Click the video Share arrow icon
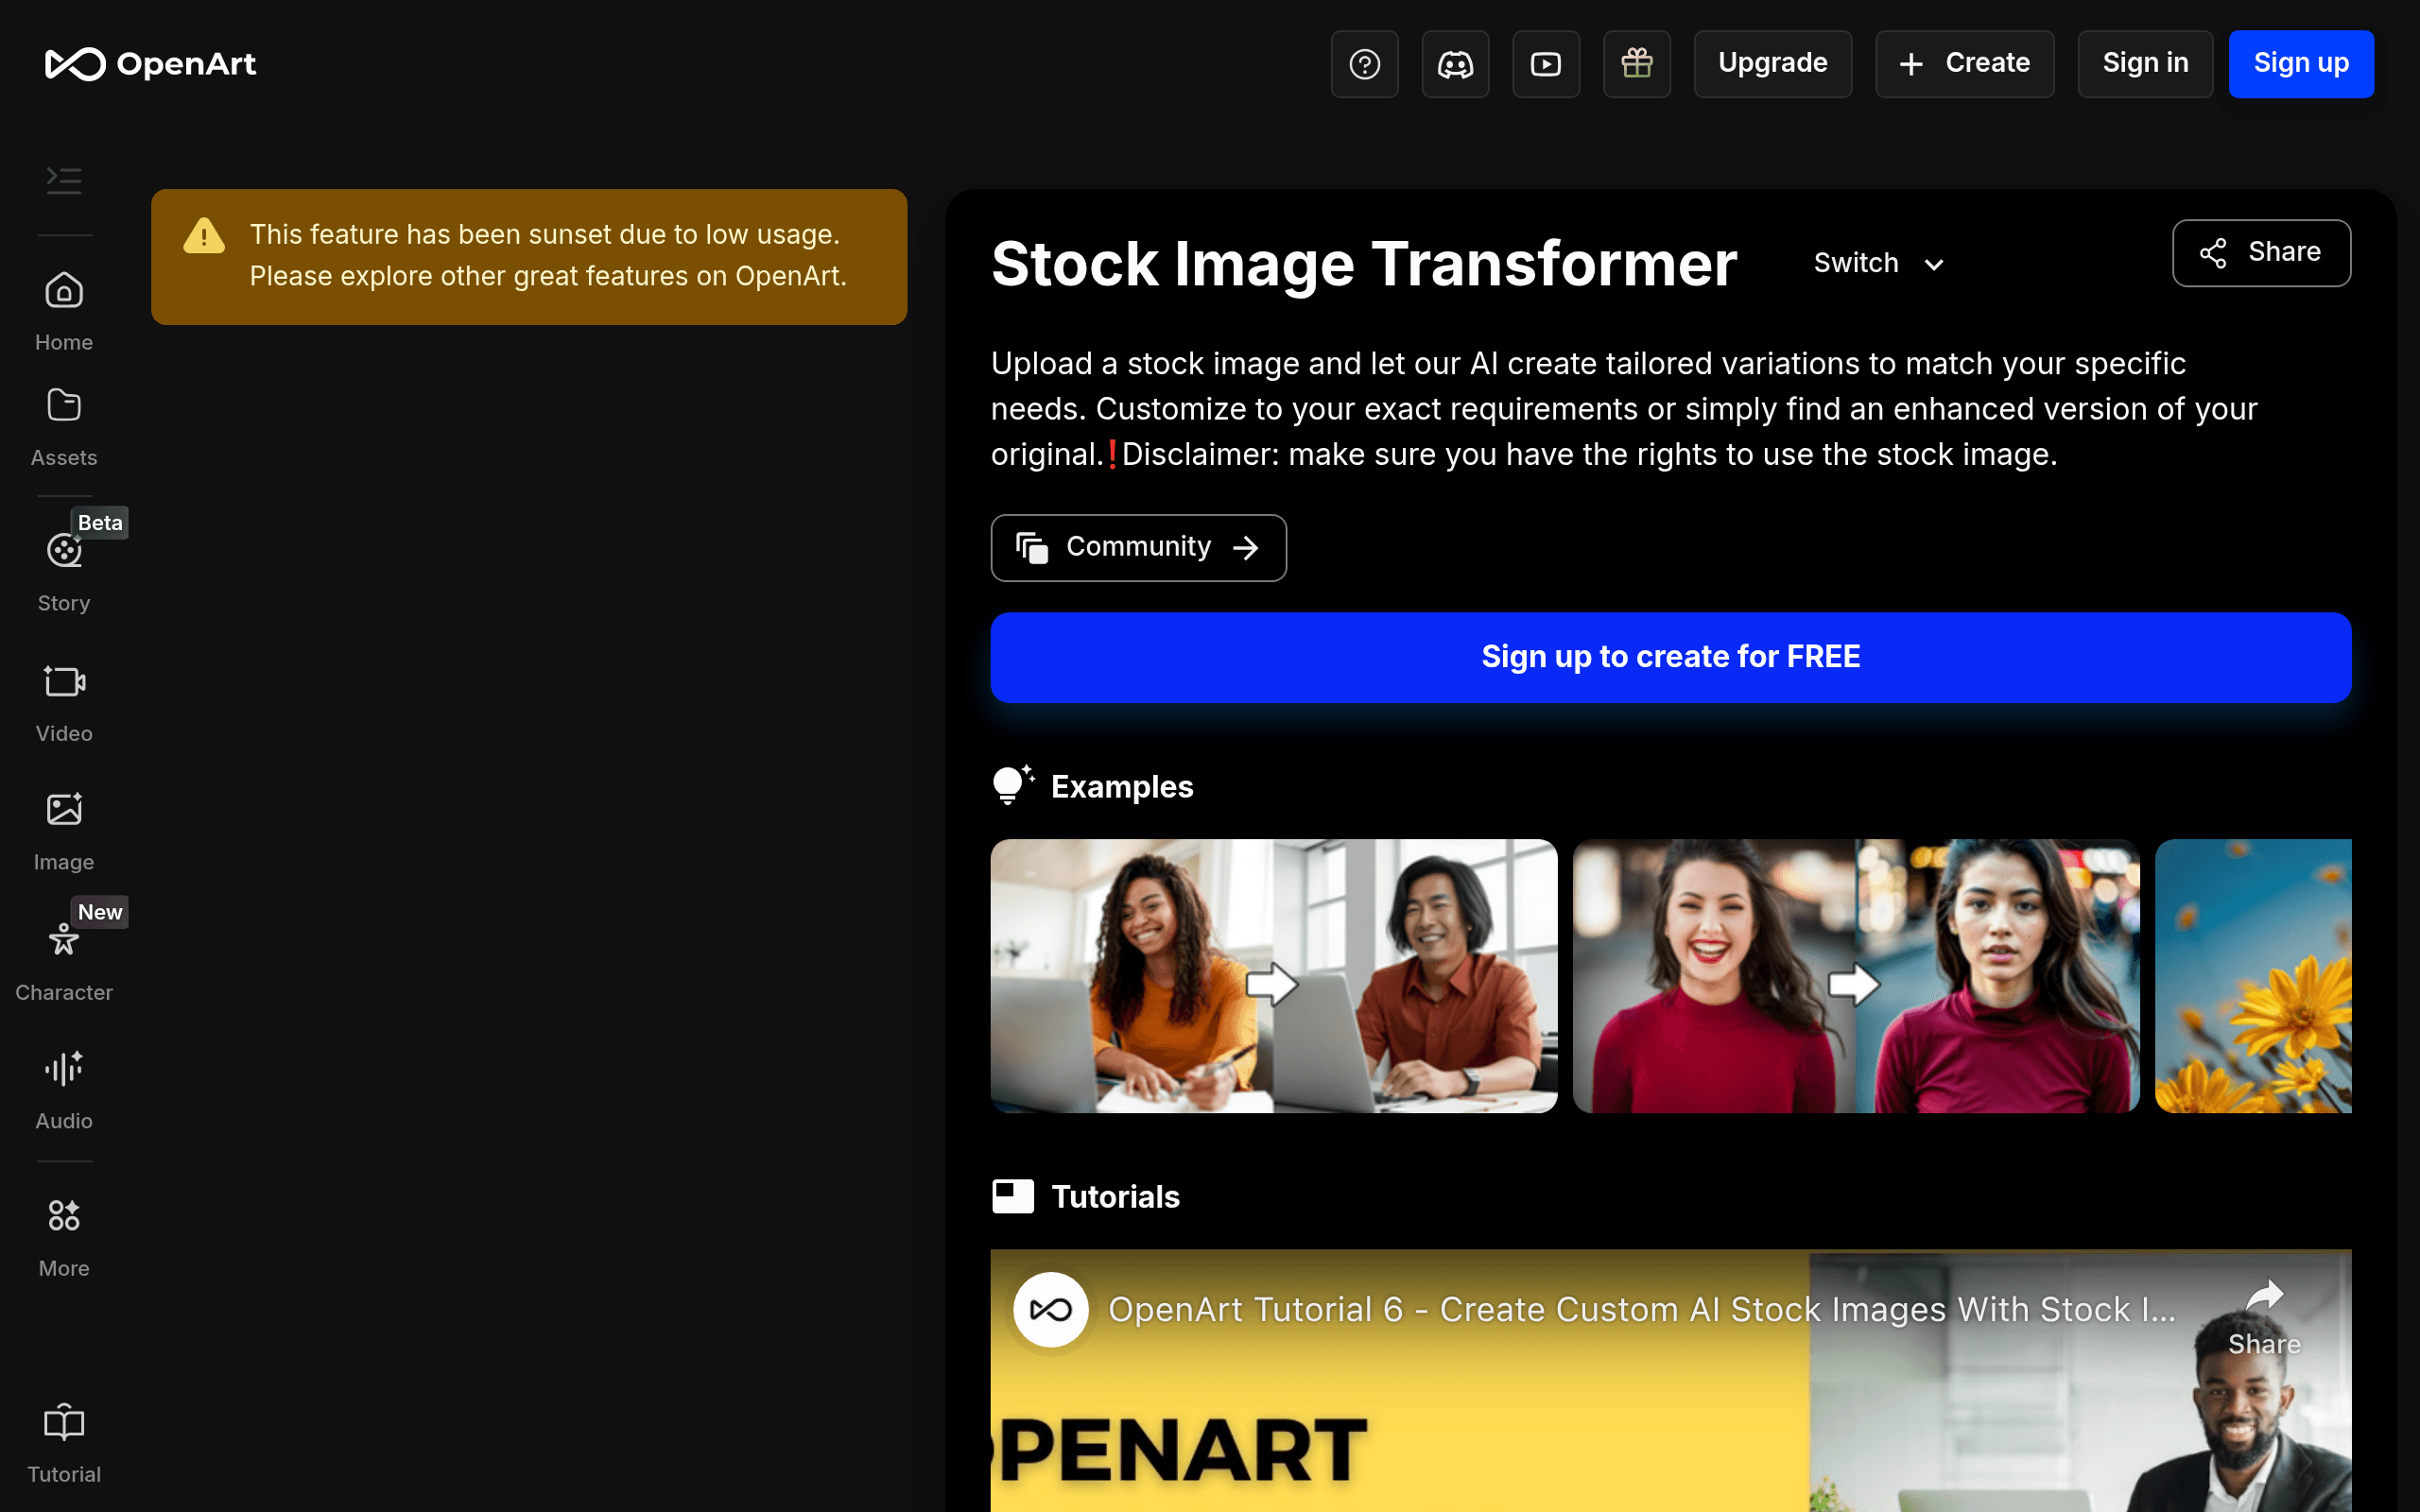 (x=2264, y=1297)
